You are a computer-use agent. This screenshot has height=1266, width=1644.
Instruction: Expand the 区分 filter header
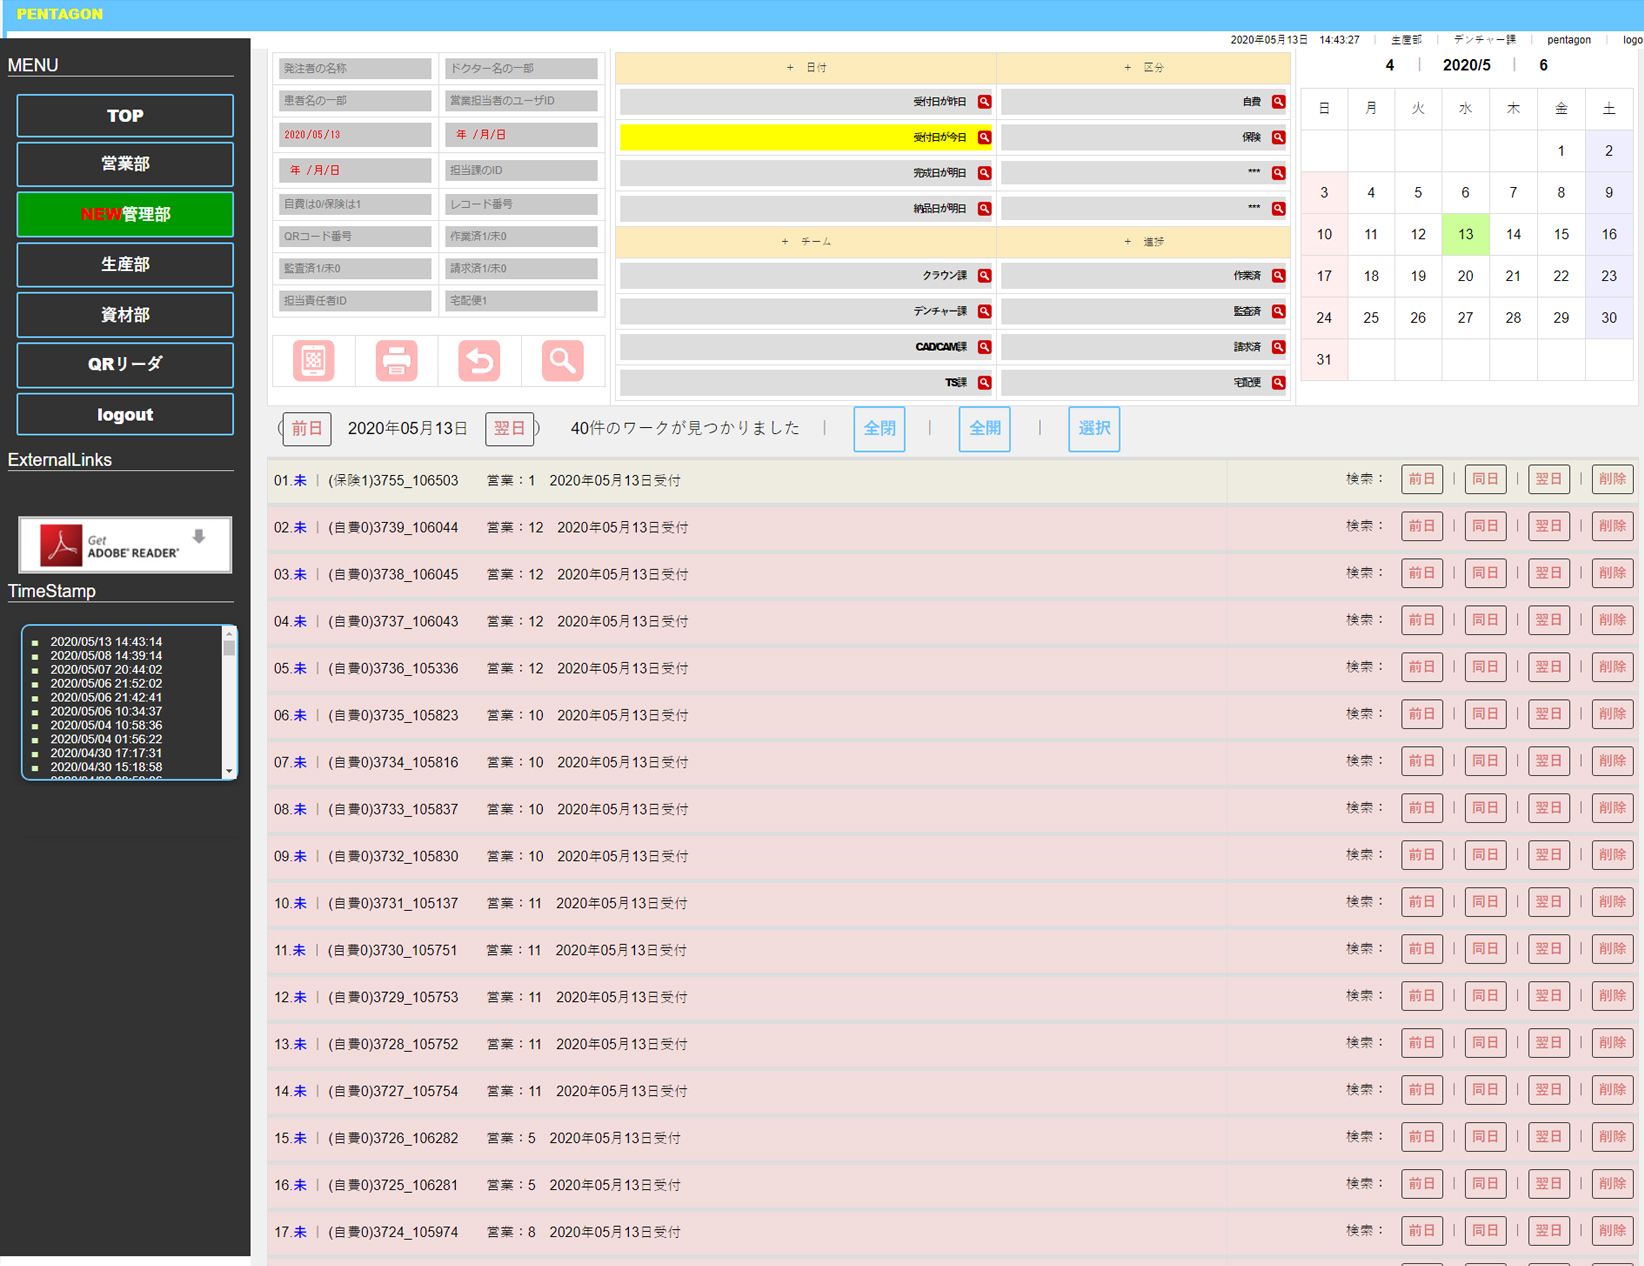pyautogui.click(x=1143, y=68)
